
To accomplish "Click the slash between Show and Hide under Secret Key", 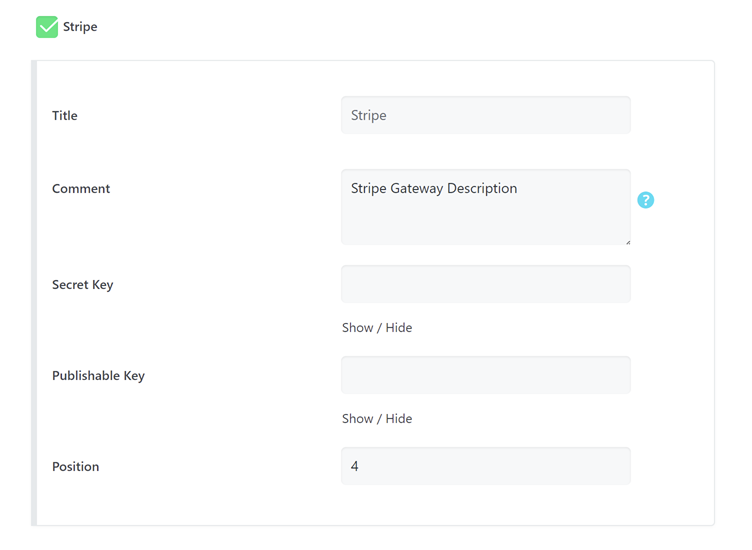I will tap(379, 328).
